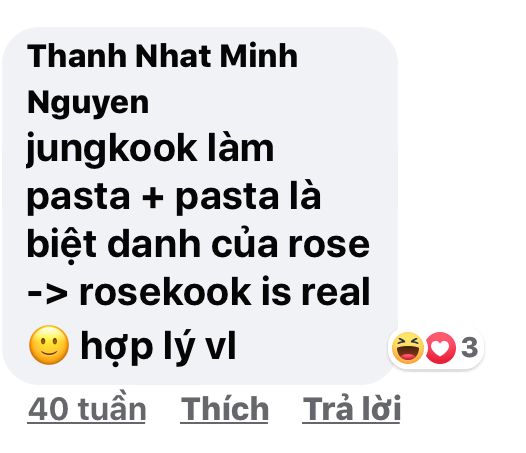
Task: Click the plus sign between pasta words
Action: click(x=153, y=198)
